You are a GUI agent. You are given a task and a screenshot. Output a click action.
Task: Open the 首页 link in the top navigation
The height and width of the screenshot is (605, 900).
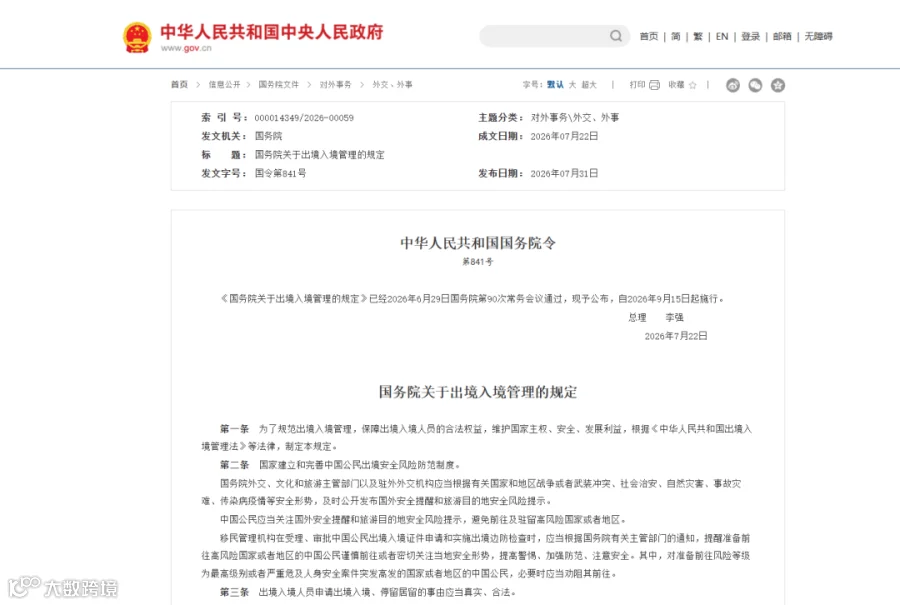(x=649, y=36)
